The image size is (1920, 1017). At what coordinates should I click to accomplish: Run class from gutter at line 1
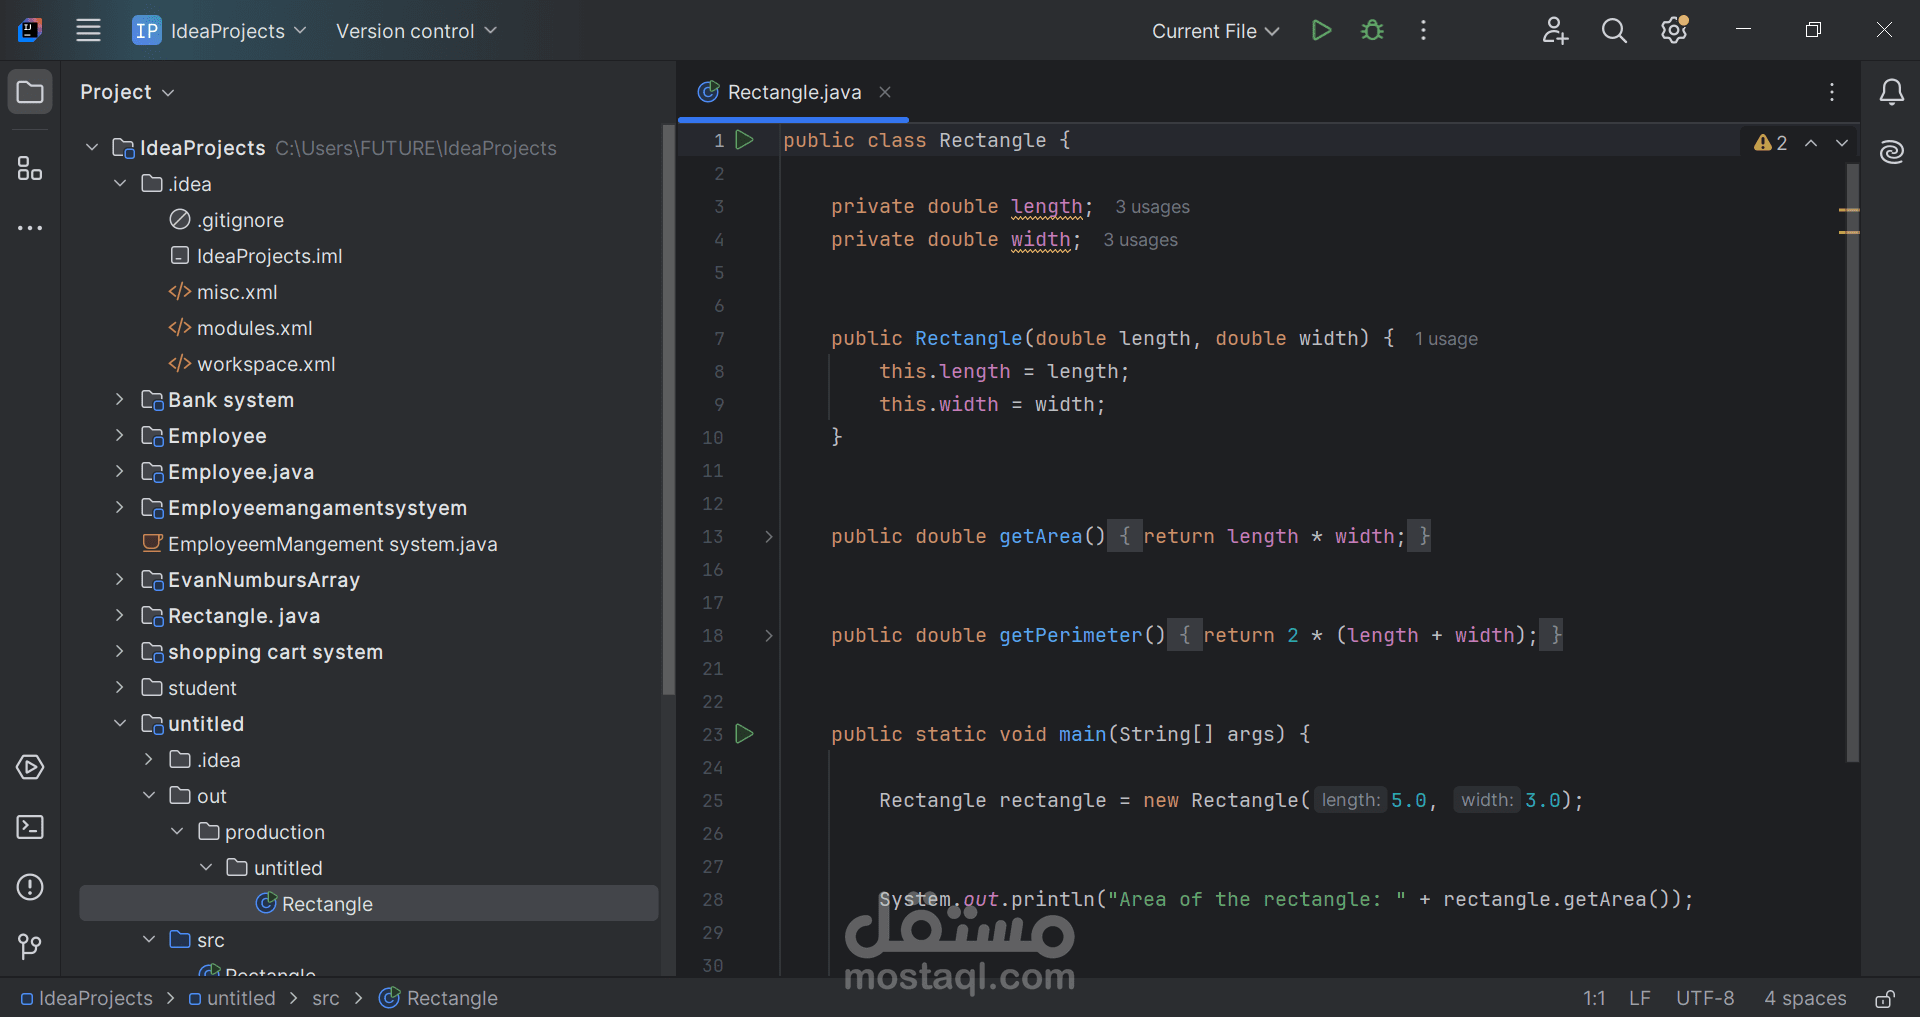point(744,140)
